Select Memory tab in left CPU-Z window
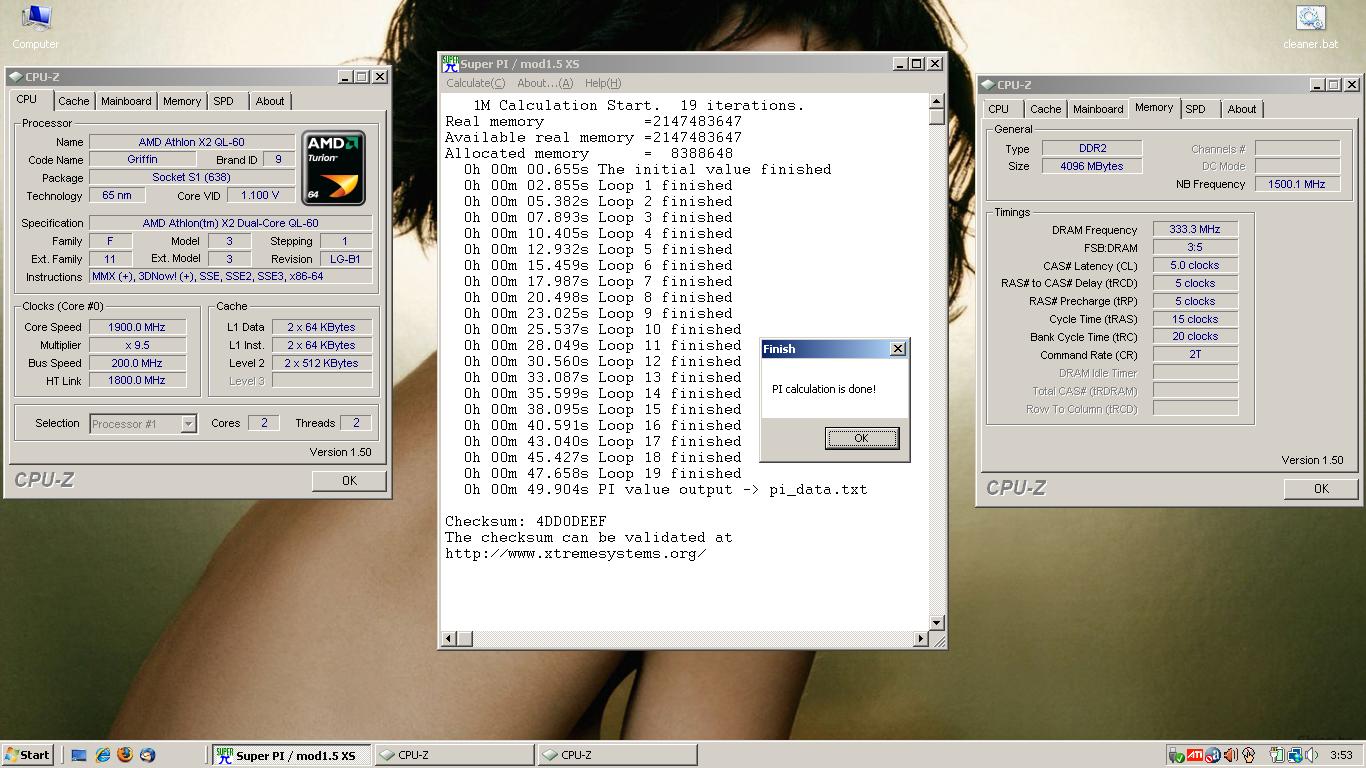The height and width of the screenshot is (768, 1366). [x=182, y=101]
